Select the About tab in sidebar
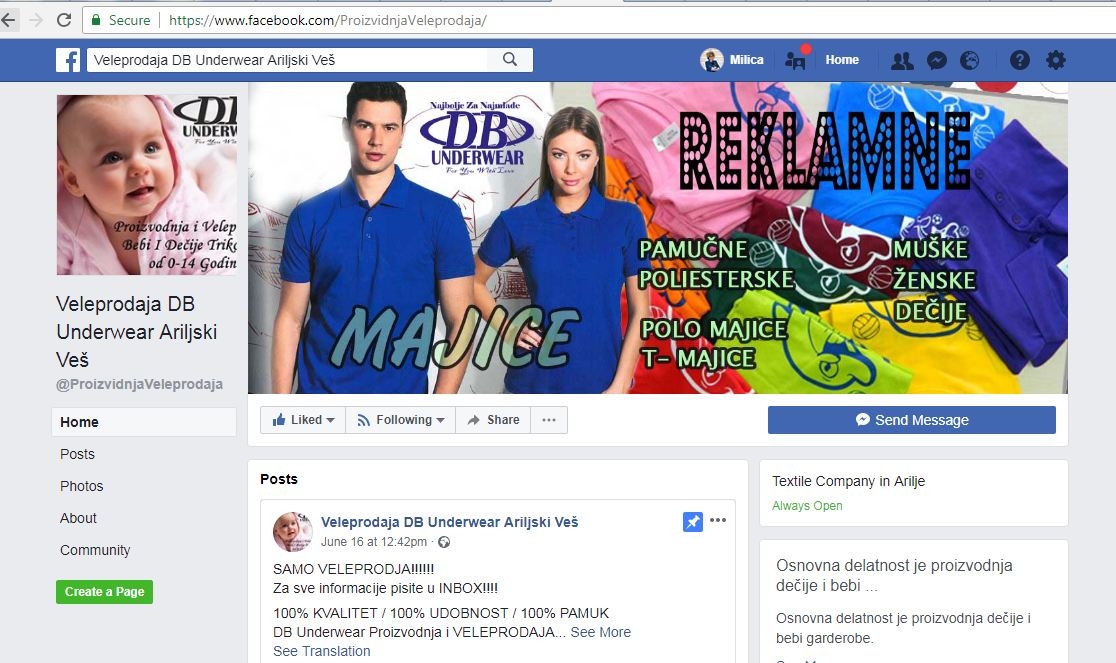This screenshot has width=1116, height=663. point(78,518)
